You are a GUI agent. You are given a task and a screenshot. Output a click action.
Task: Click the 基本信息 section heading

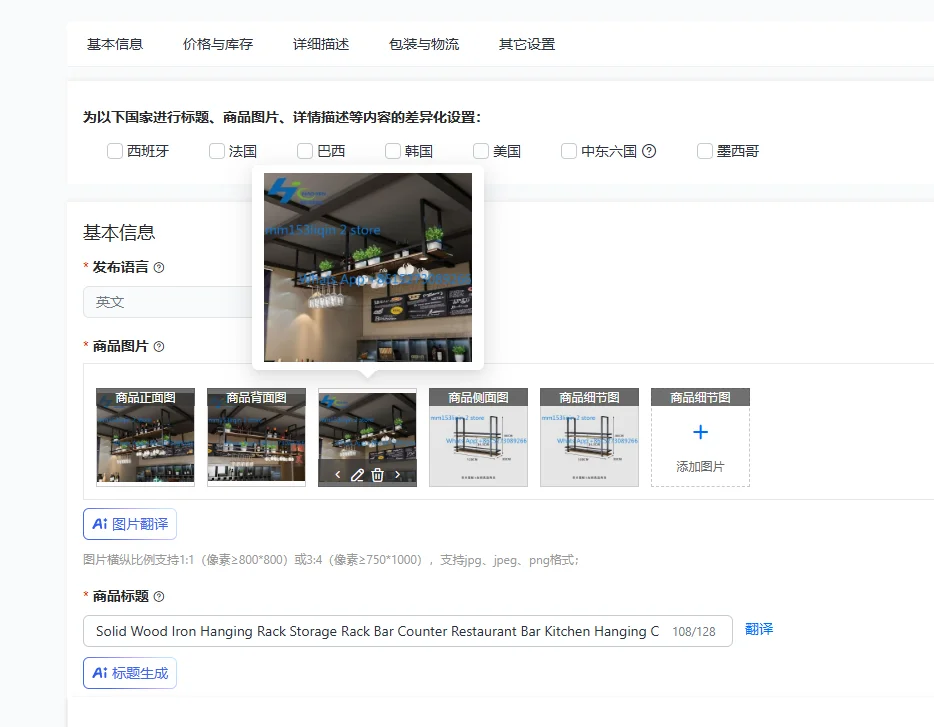pyautogui.click(x=119, y=232)
